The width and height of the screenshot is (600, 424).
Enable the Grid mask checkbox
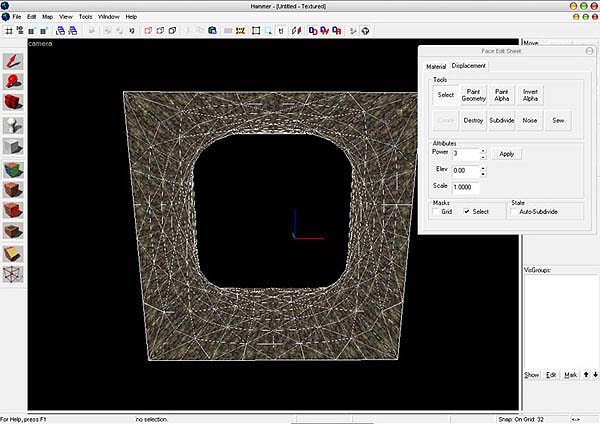coord(436,212)
